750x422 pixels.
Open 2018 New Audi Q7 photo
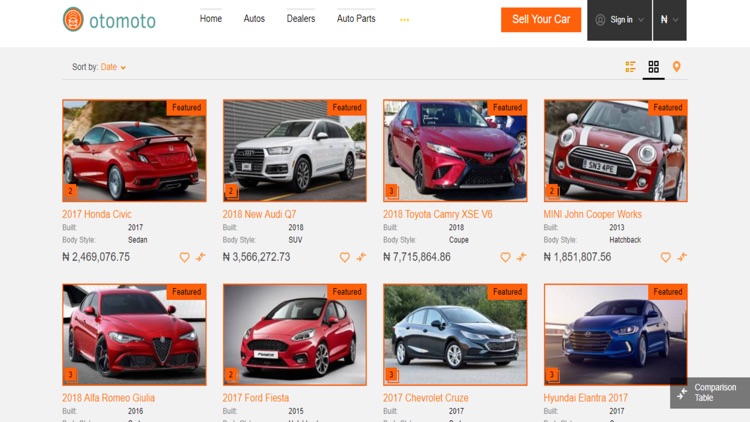tap(295, 150)
